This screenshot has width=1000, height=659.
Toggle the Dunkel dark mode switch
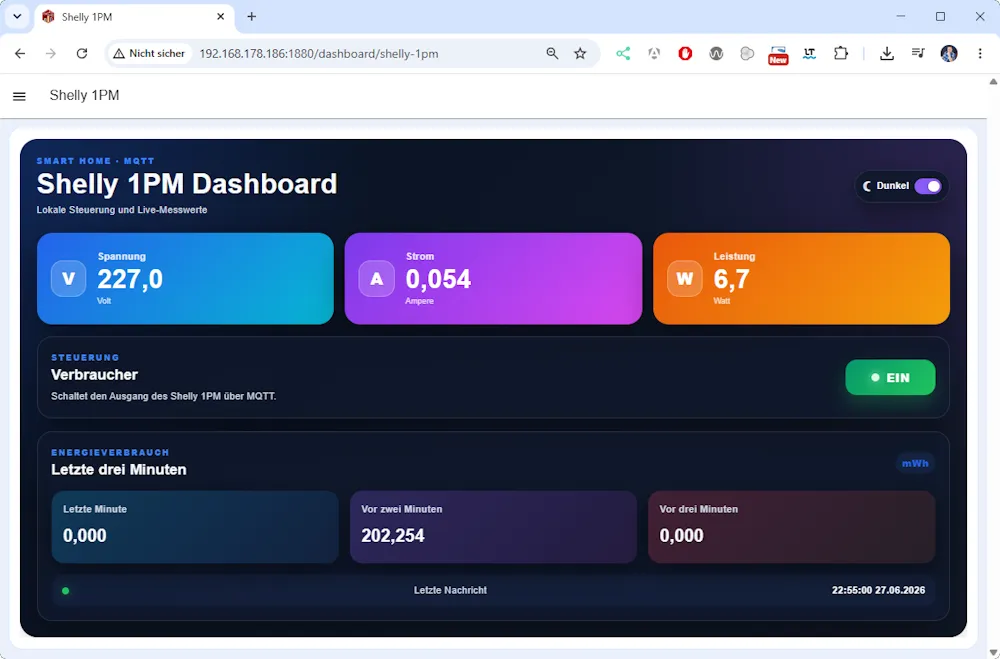927,186
